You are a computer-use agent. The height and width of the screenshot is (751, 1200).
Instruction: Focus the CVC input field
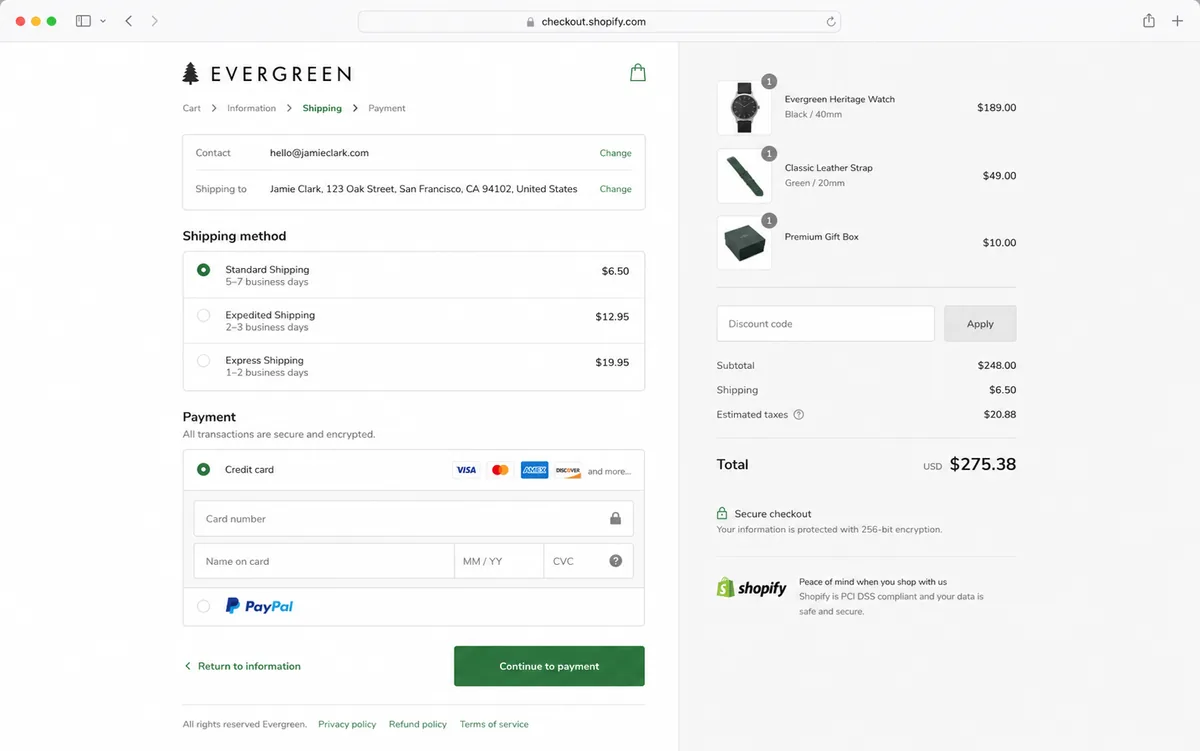pyautogui.click(x=589, y=561)
